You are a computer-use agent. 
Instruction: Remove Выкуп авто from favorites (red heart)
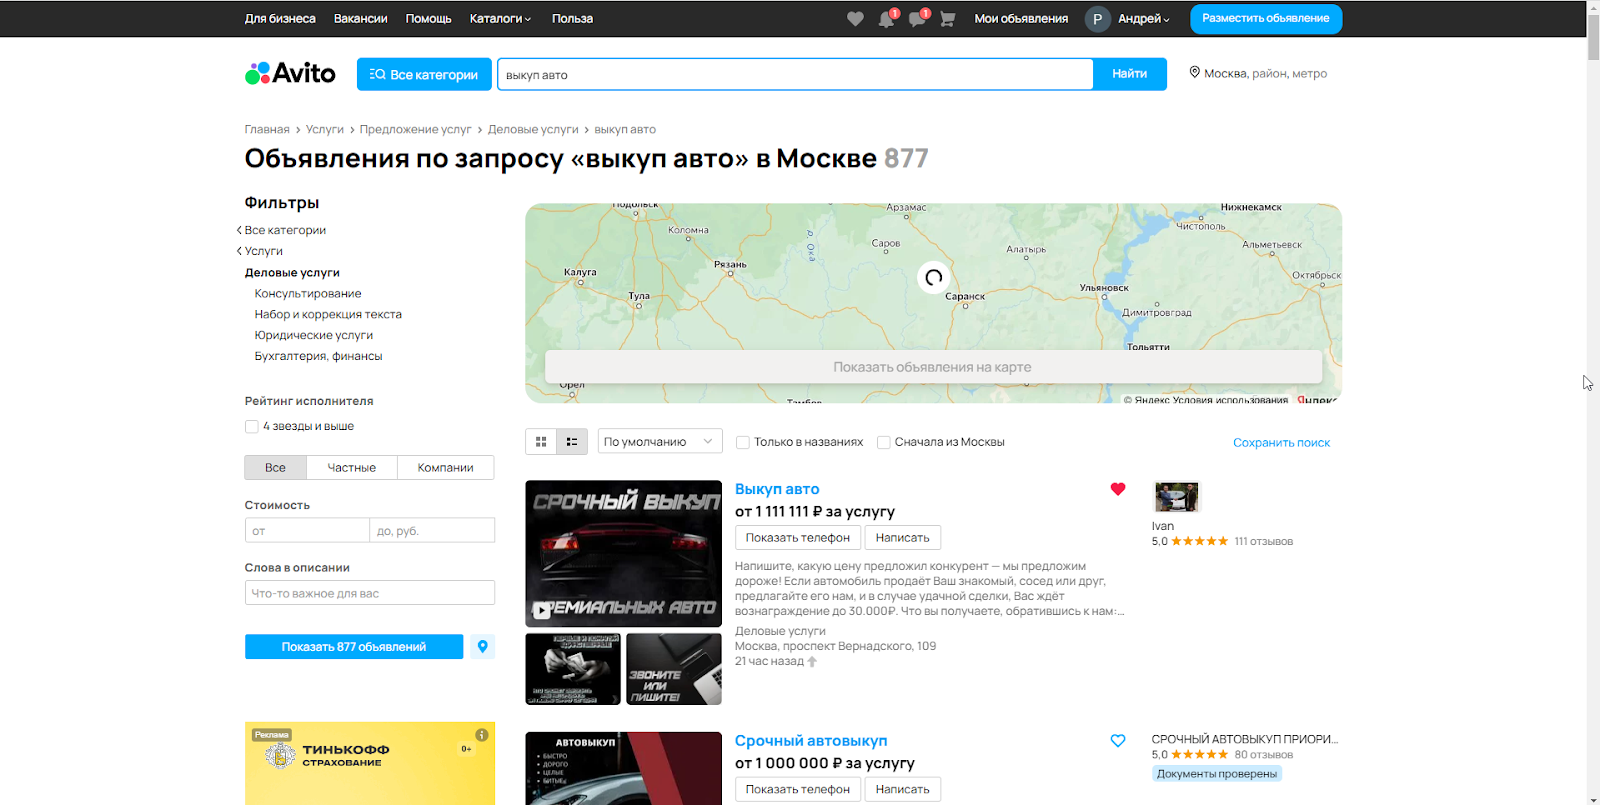[1118, 489]
